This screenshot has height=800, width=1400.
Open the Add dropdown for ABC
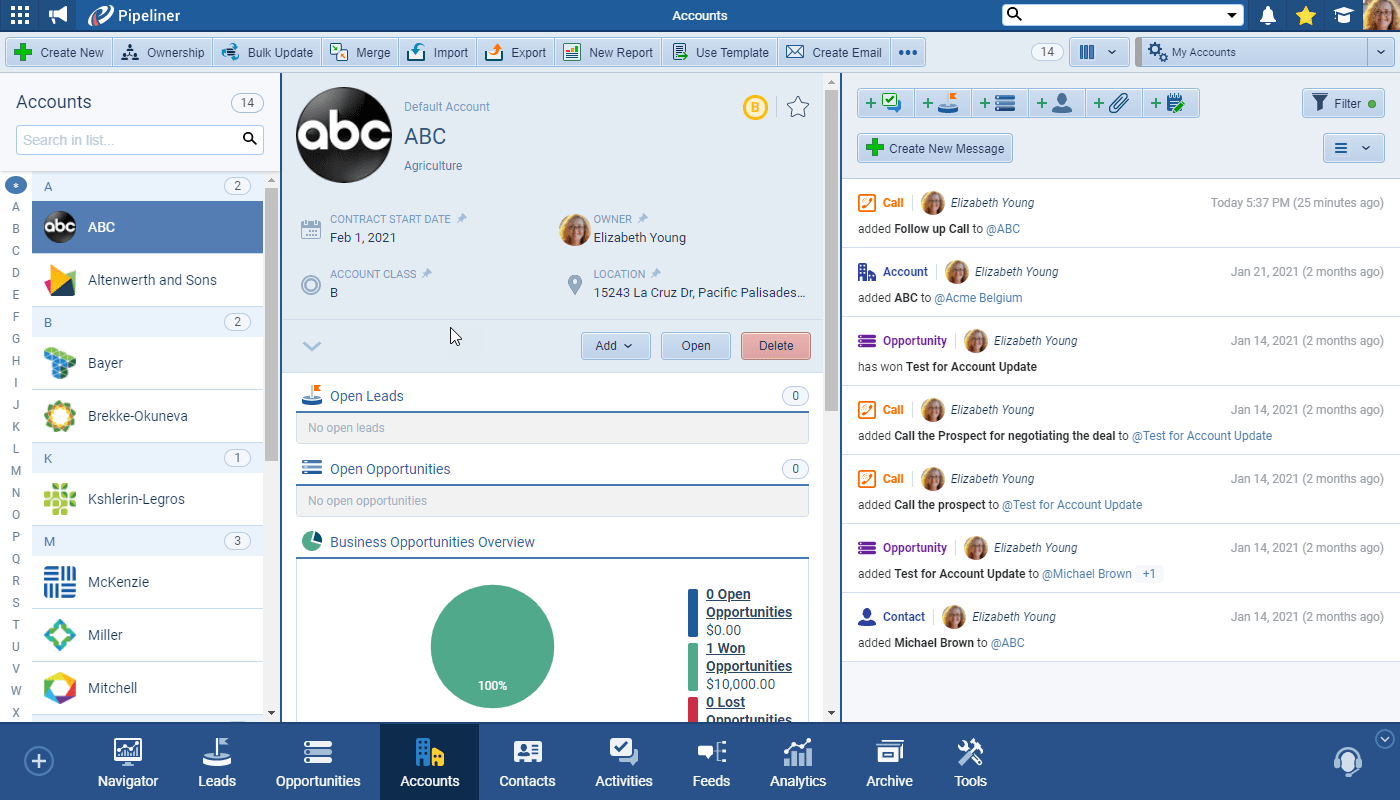[615, 346]
